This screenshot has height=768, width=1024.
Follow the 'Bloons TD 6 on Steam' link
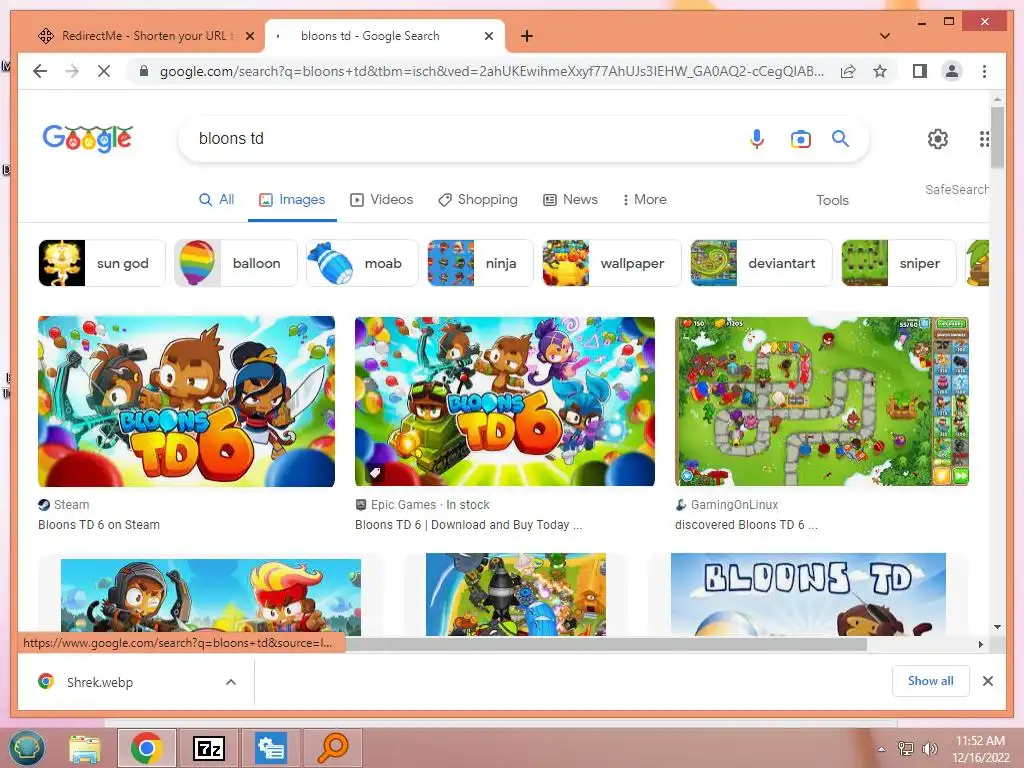pyautogui.click(x=99, y=524)
